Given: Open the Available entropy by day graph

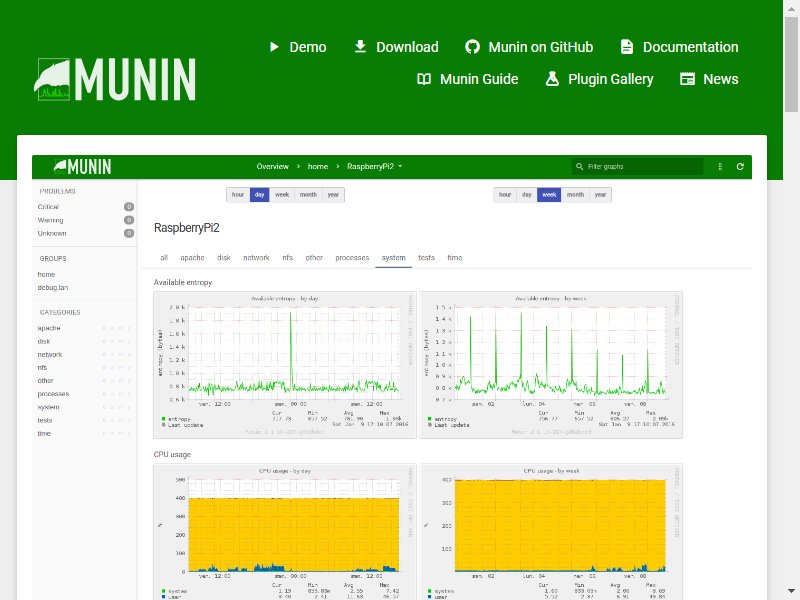Looking at the screenshot, I should [x=285, y=365].
